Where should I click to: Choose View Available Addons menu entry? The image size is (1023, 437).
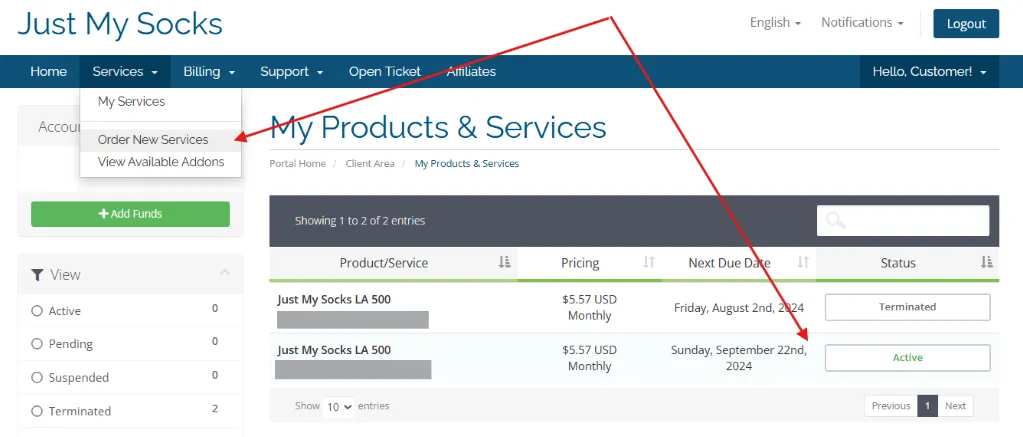pos(160,162)
